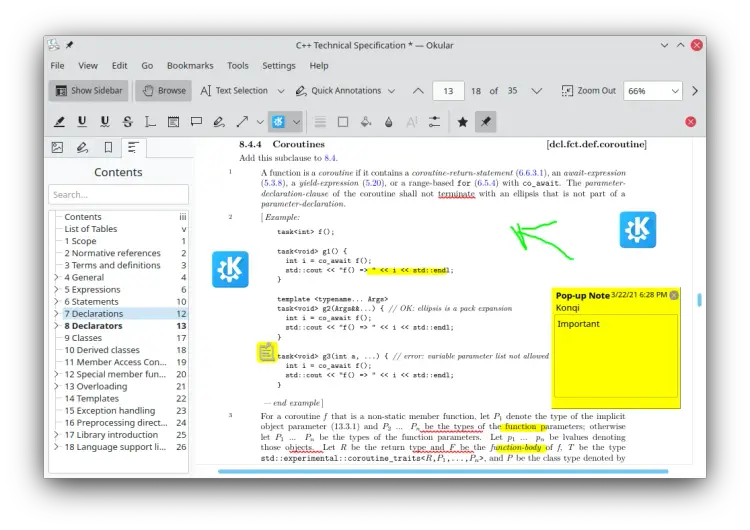This screenshot has width=750, height=530.
Task: Follow the 6.6.3.1 reference link
Action: (x=532, y=173)
